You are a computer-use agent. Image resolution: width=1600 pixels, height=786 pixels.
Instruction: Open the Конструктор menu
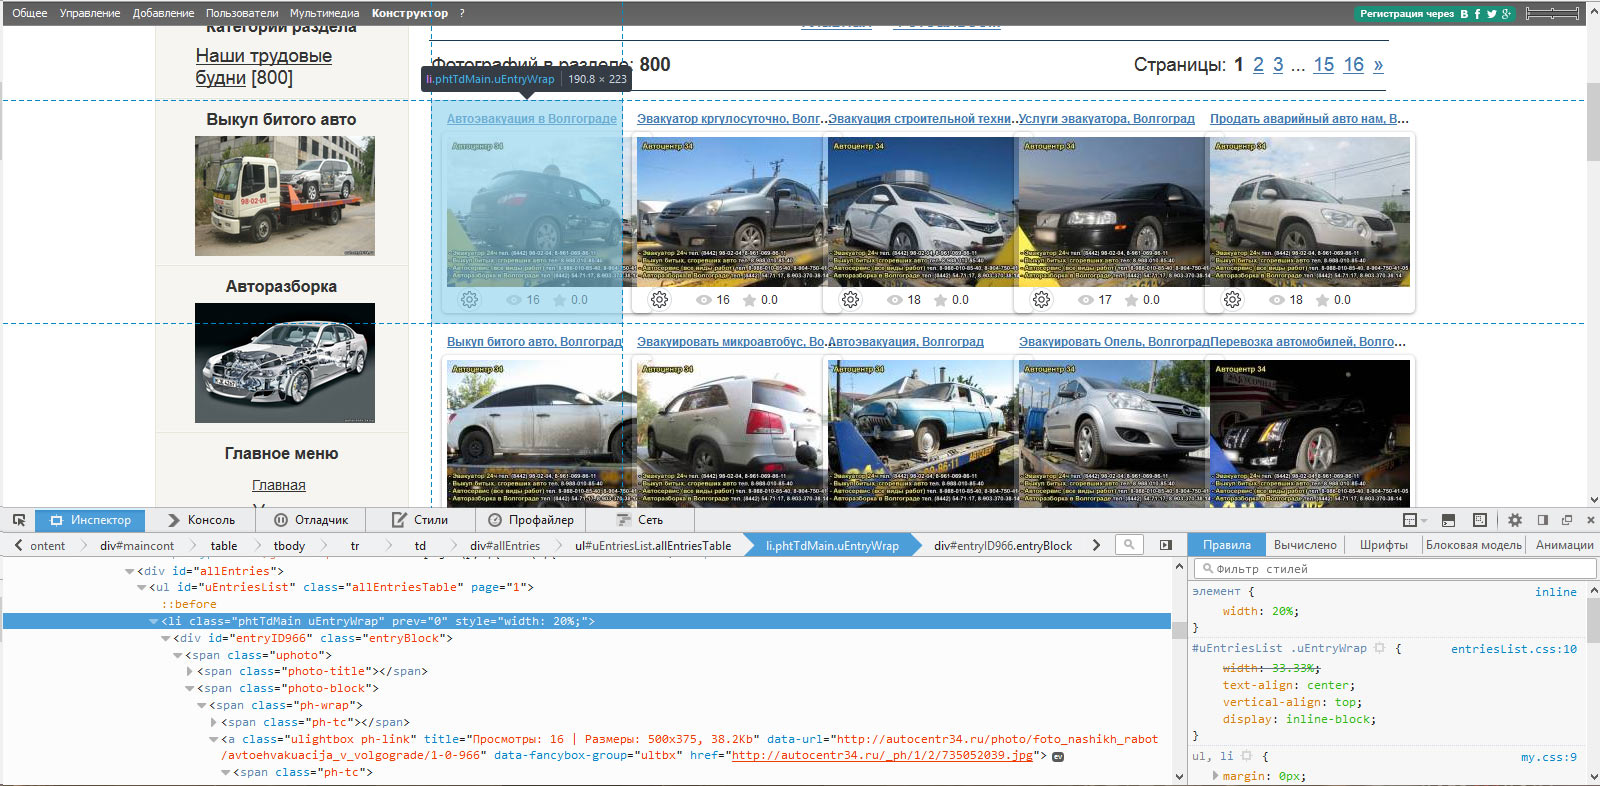(409, 13)
